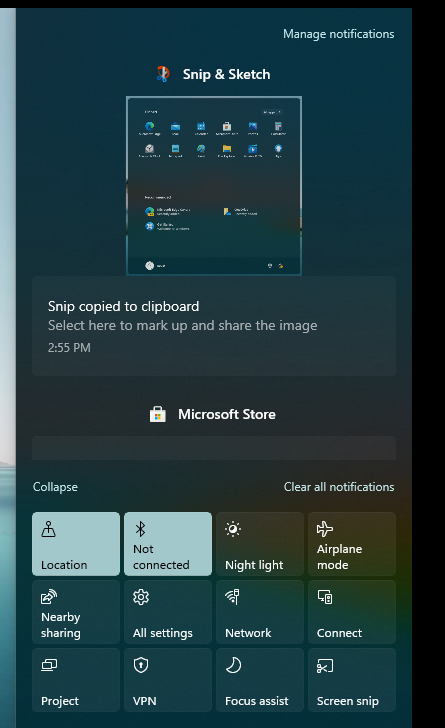Click the Snip & Sketch app icon

[163, 74]
